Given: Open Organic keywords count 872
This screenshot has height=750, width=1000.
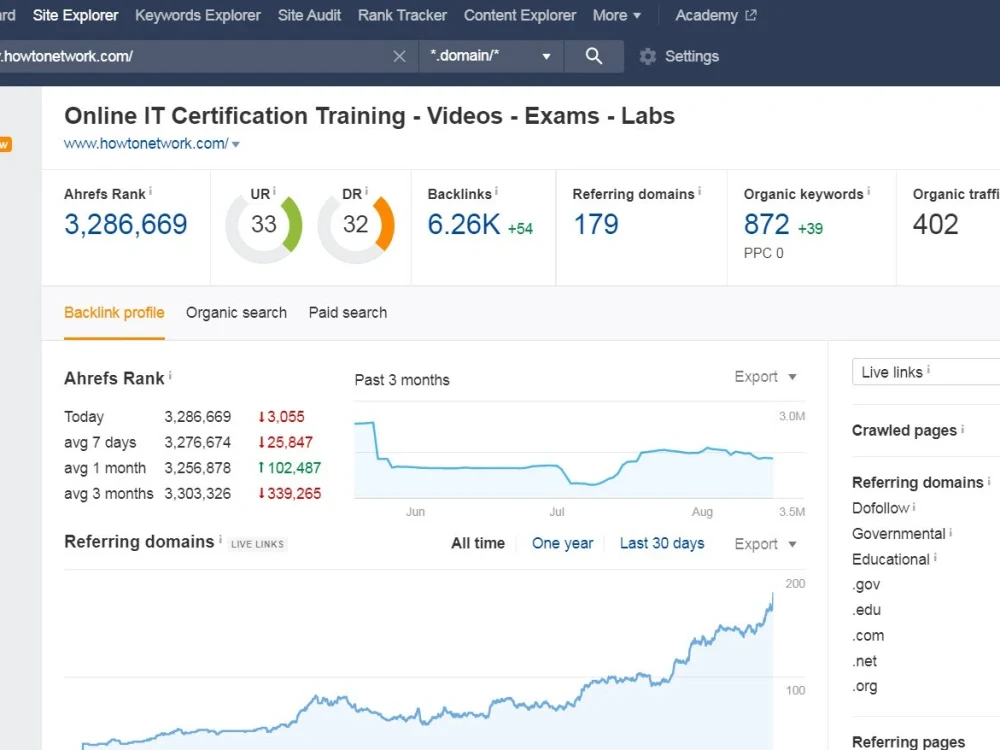Looking at the screenshot, I should pos(767,224).
